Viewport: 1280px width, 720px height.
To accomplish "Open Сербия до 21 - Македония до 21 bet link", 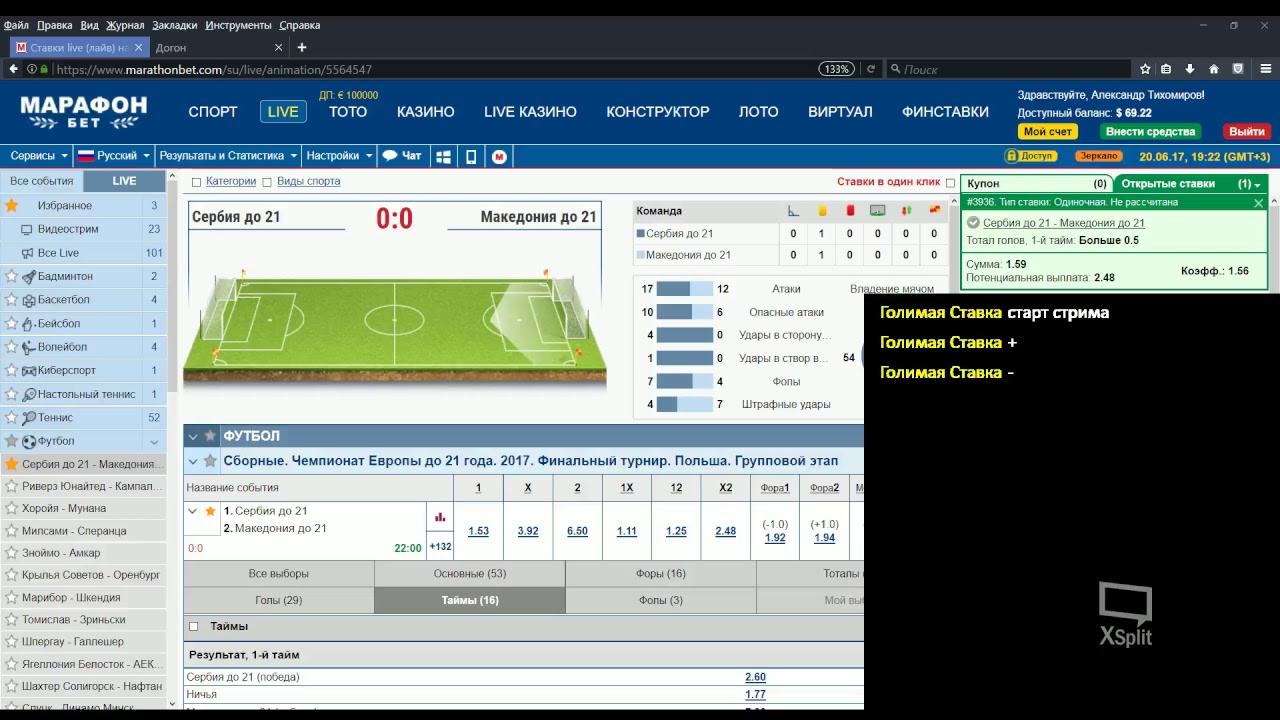I will [1064, 223].
